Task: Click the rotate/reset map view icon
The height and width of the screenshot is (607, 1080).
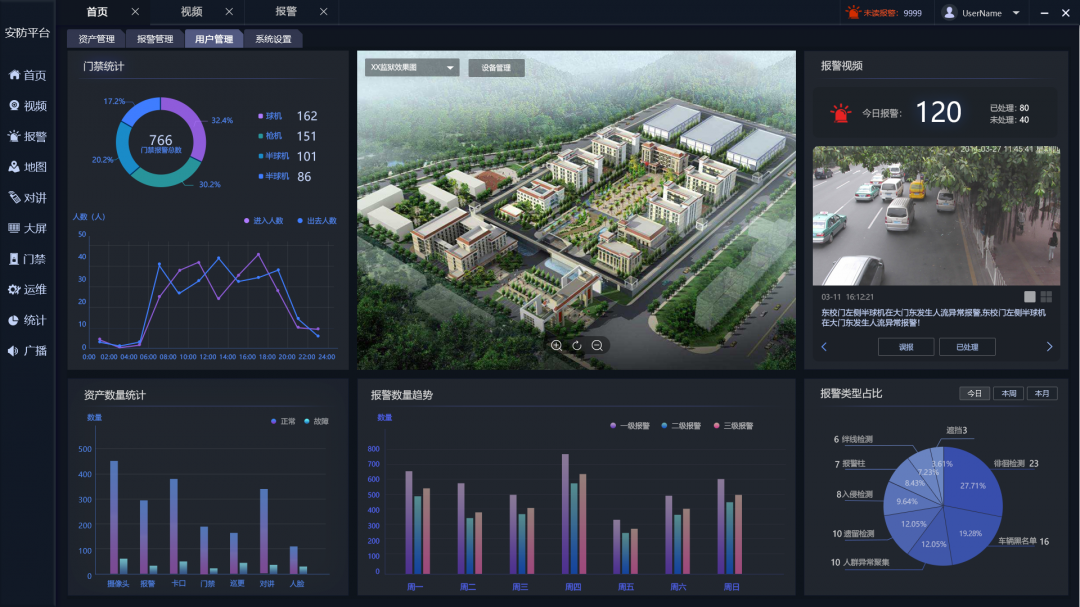Action: [577, 345]
